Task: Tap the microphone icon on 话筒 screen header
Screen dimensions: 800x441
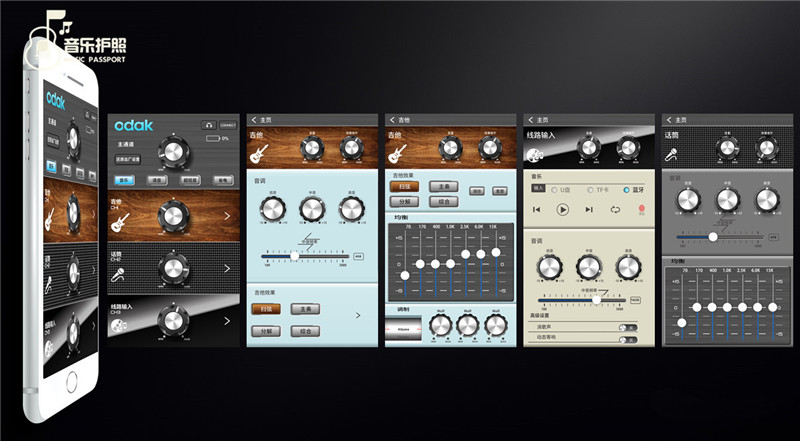Action: (671, 154)
